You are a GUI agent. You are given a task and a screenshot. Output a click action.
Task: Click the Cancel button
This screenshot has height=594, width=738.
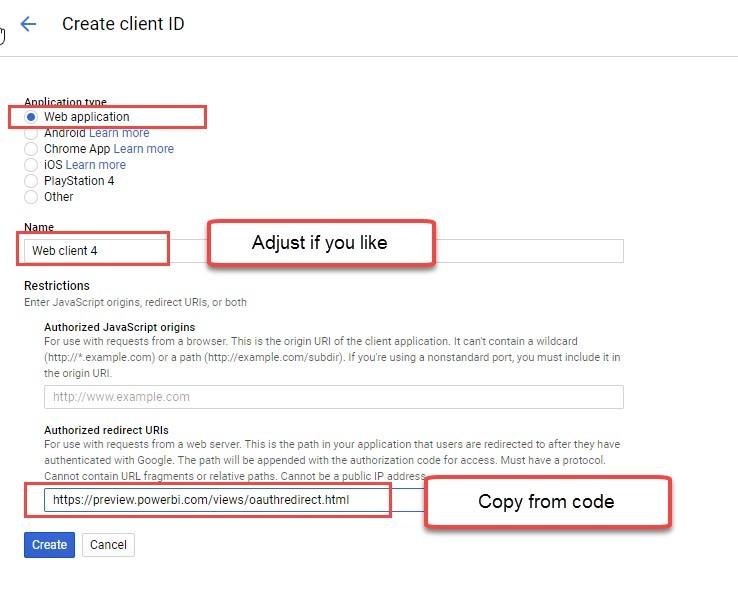tap(108, 545)
